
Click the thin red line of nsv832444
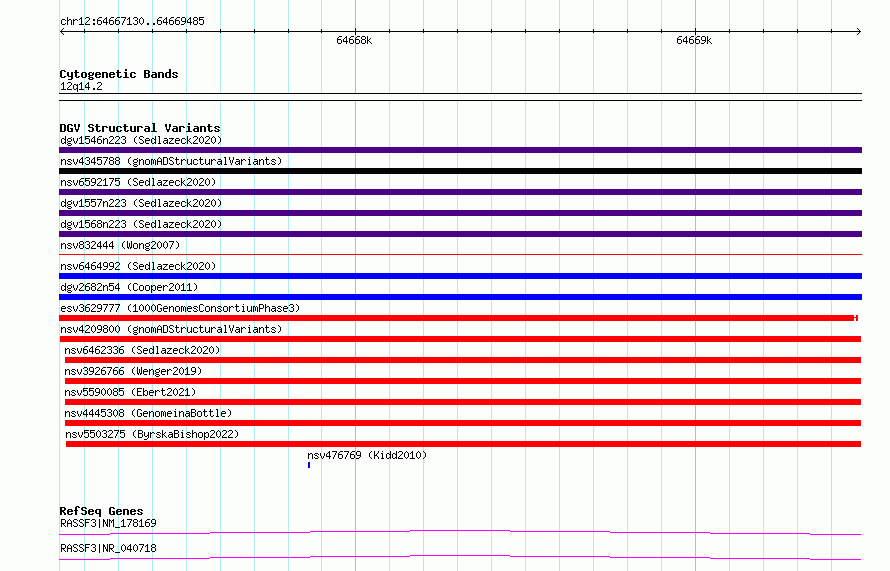click(x=460, y=254)
